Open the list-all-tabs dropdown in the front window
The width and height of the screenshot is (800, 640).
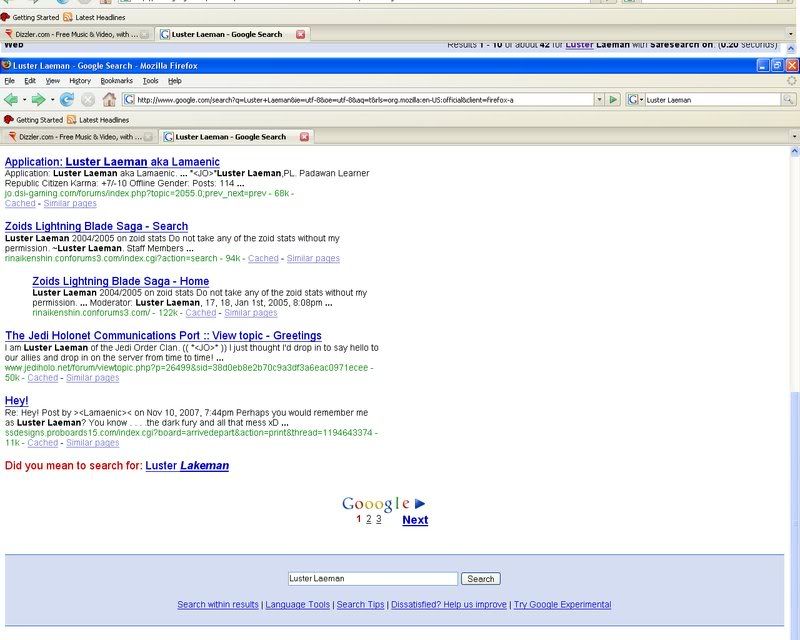click(x=794, y=137)
